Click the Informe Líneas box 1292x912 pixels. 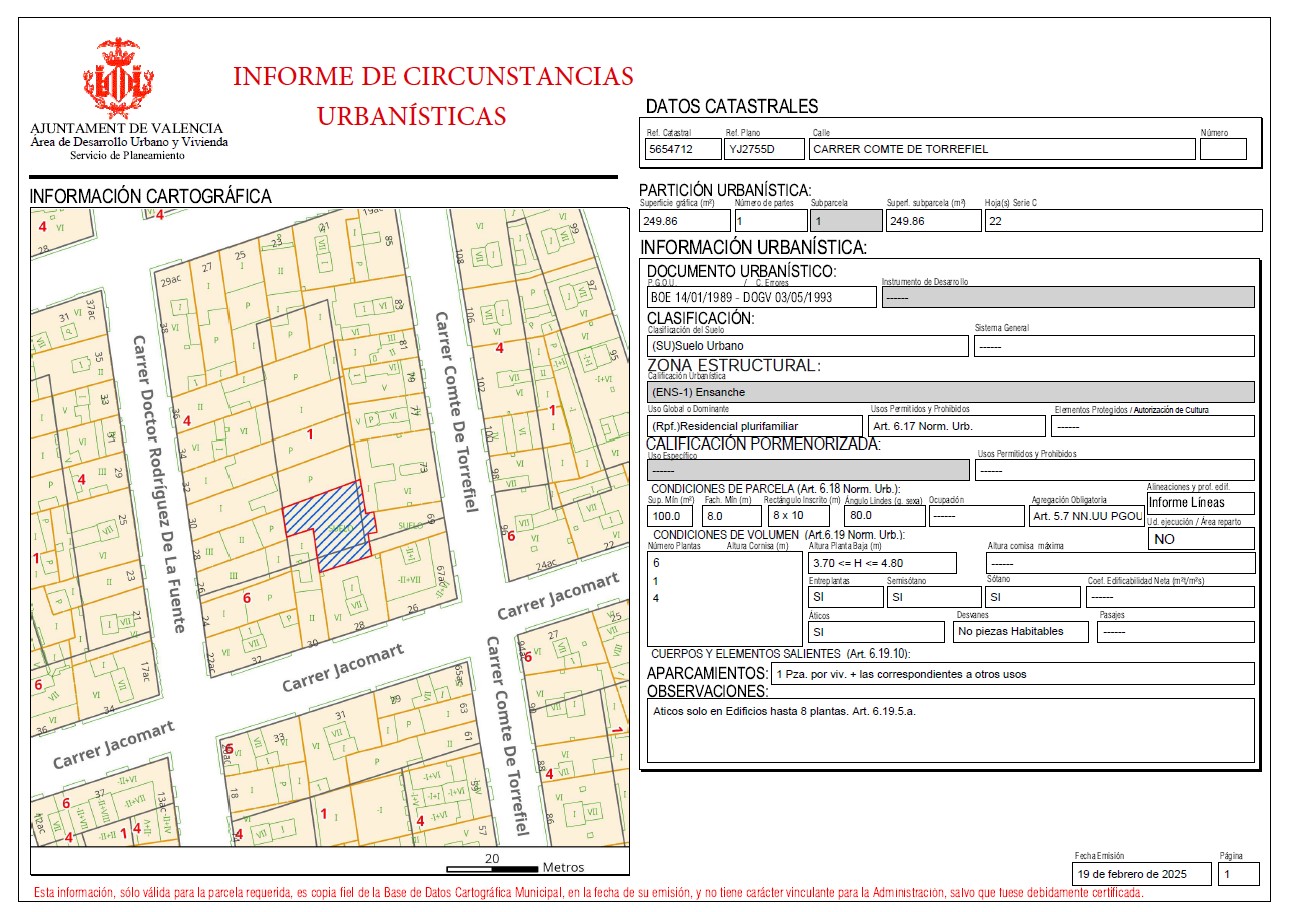pyautogui.click(x=1200, y=503)
